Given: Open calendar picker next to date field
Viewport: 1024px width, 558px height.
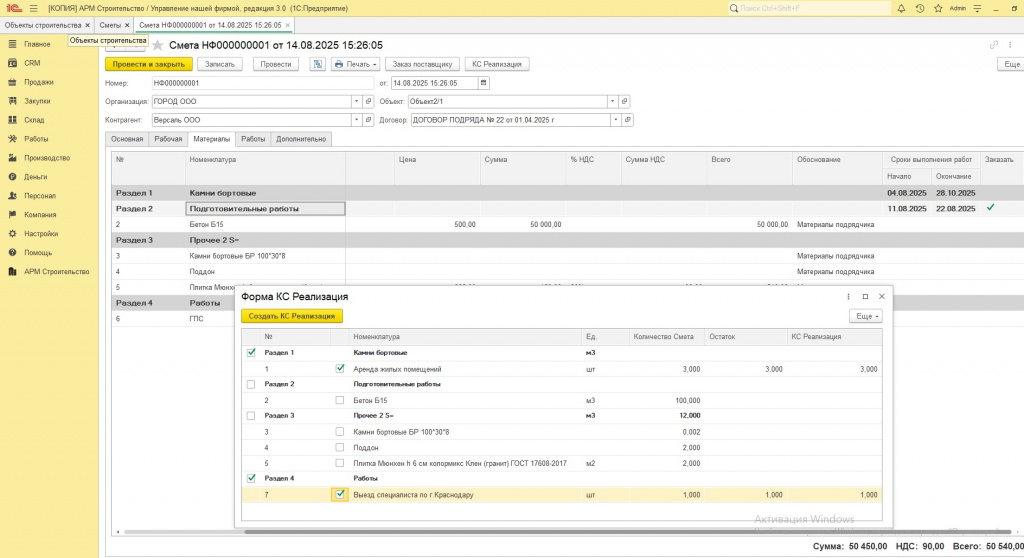Looking at the screenshot, I should (x=484, y=83).
